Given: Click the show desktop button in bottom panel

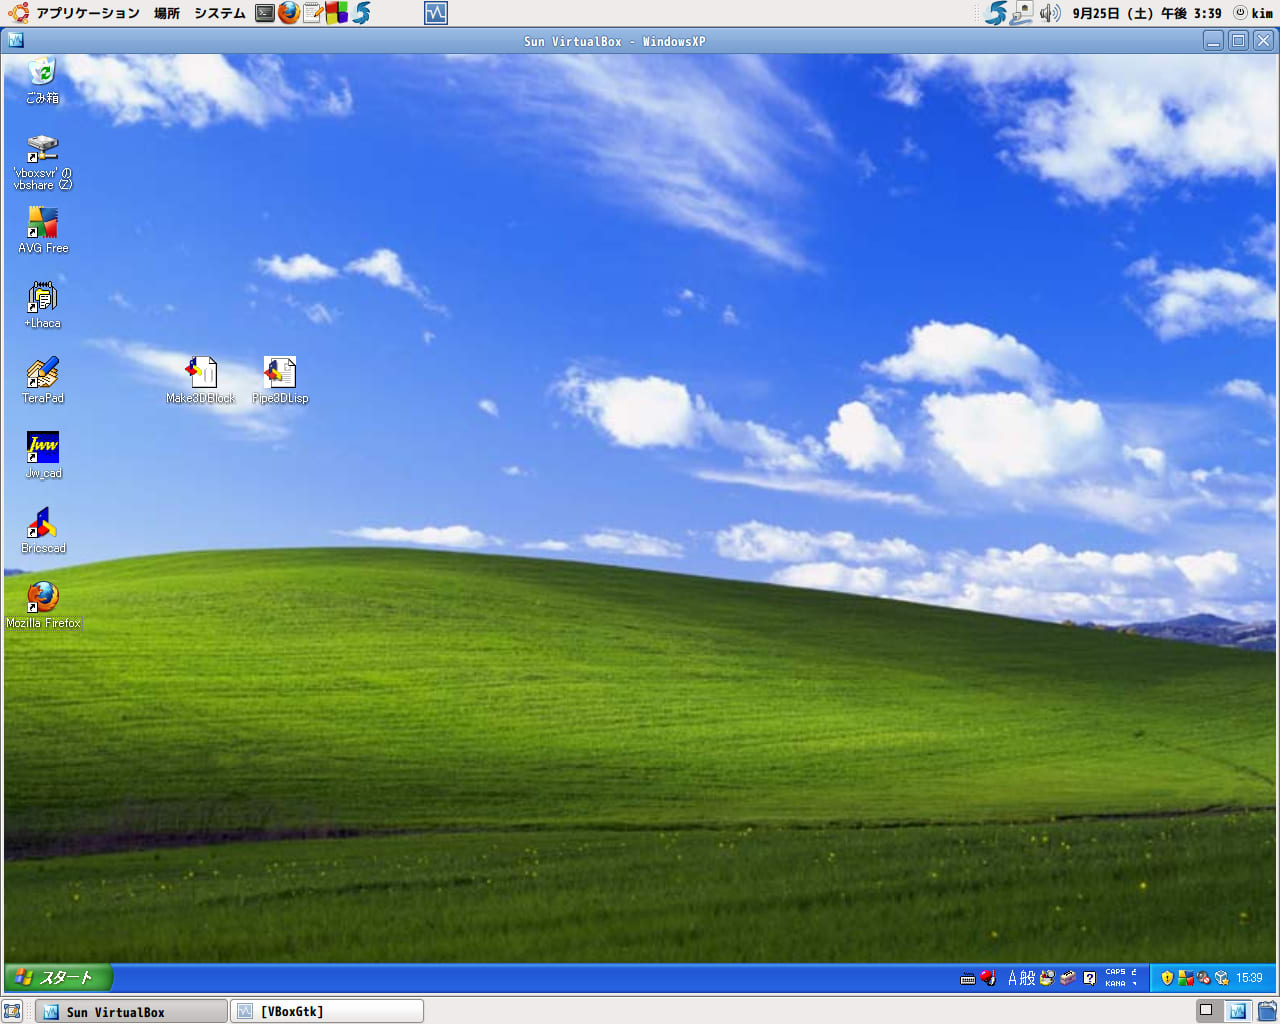Looking at the screenshot, I should 12,1011.
